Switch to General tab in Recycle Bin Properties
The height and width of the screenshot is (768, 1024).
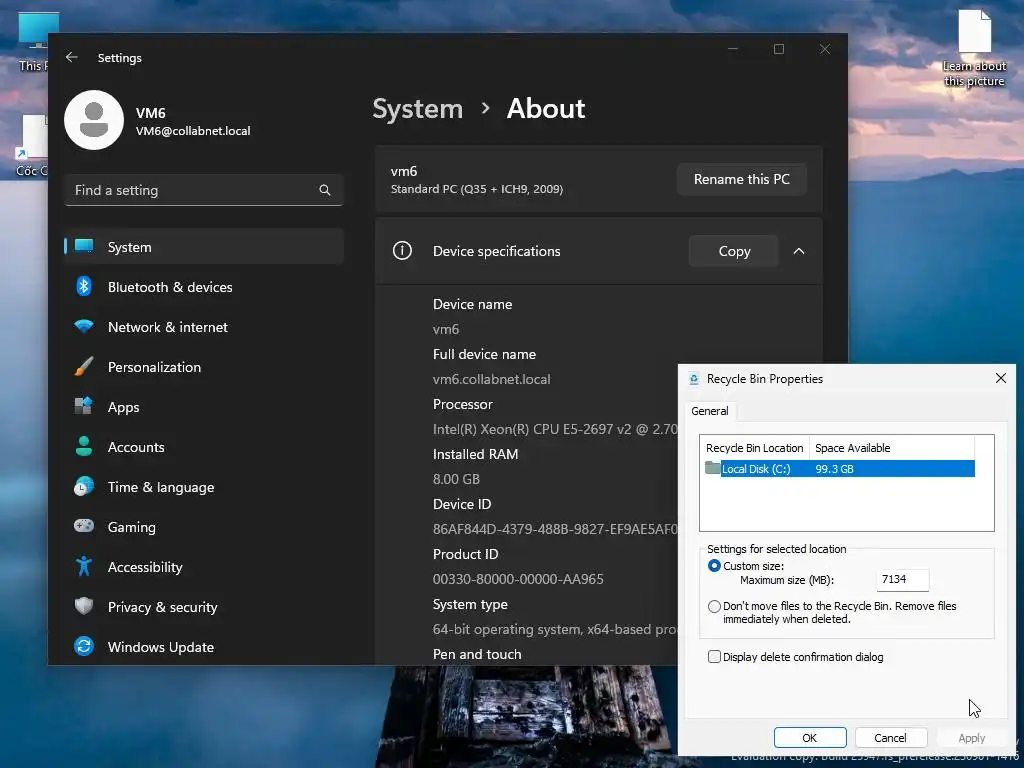(x=709, y=411)
